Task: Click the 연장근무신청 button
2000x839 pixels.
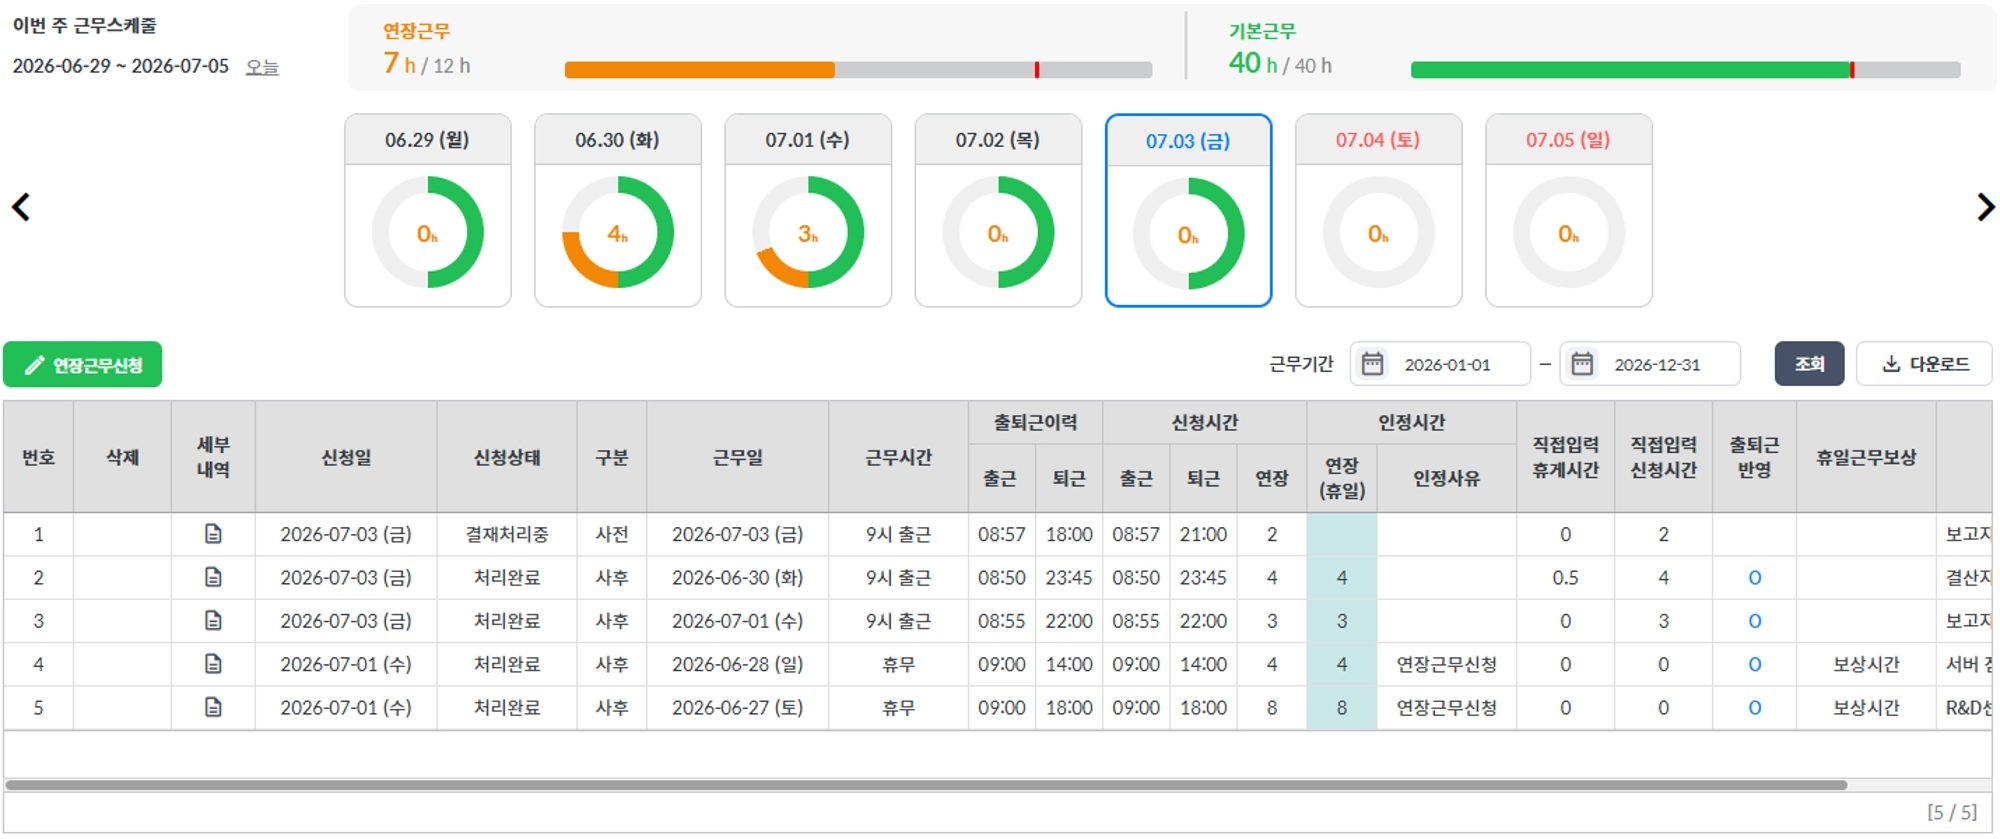Action: point(83,365)
